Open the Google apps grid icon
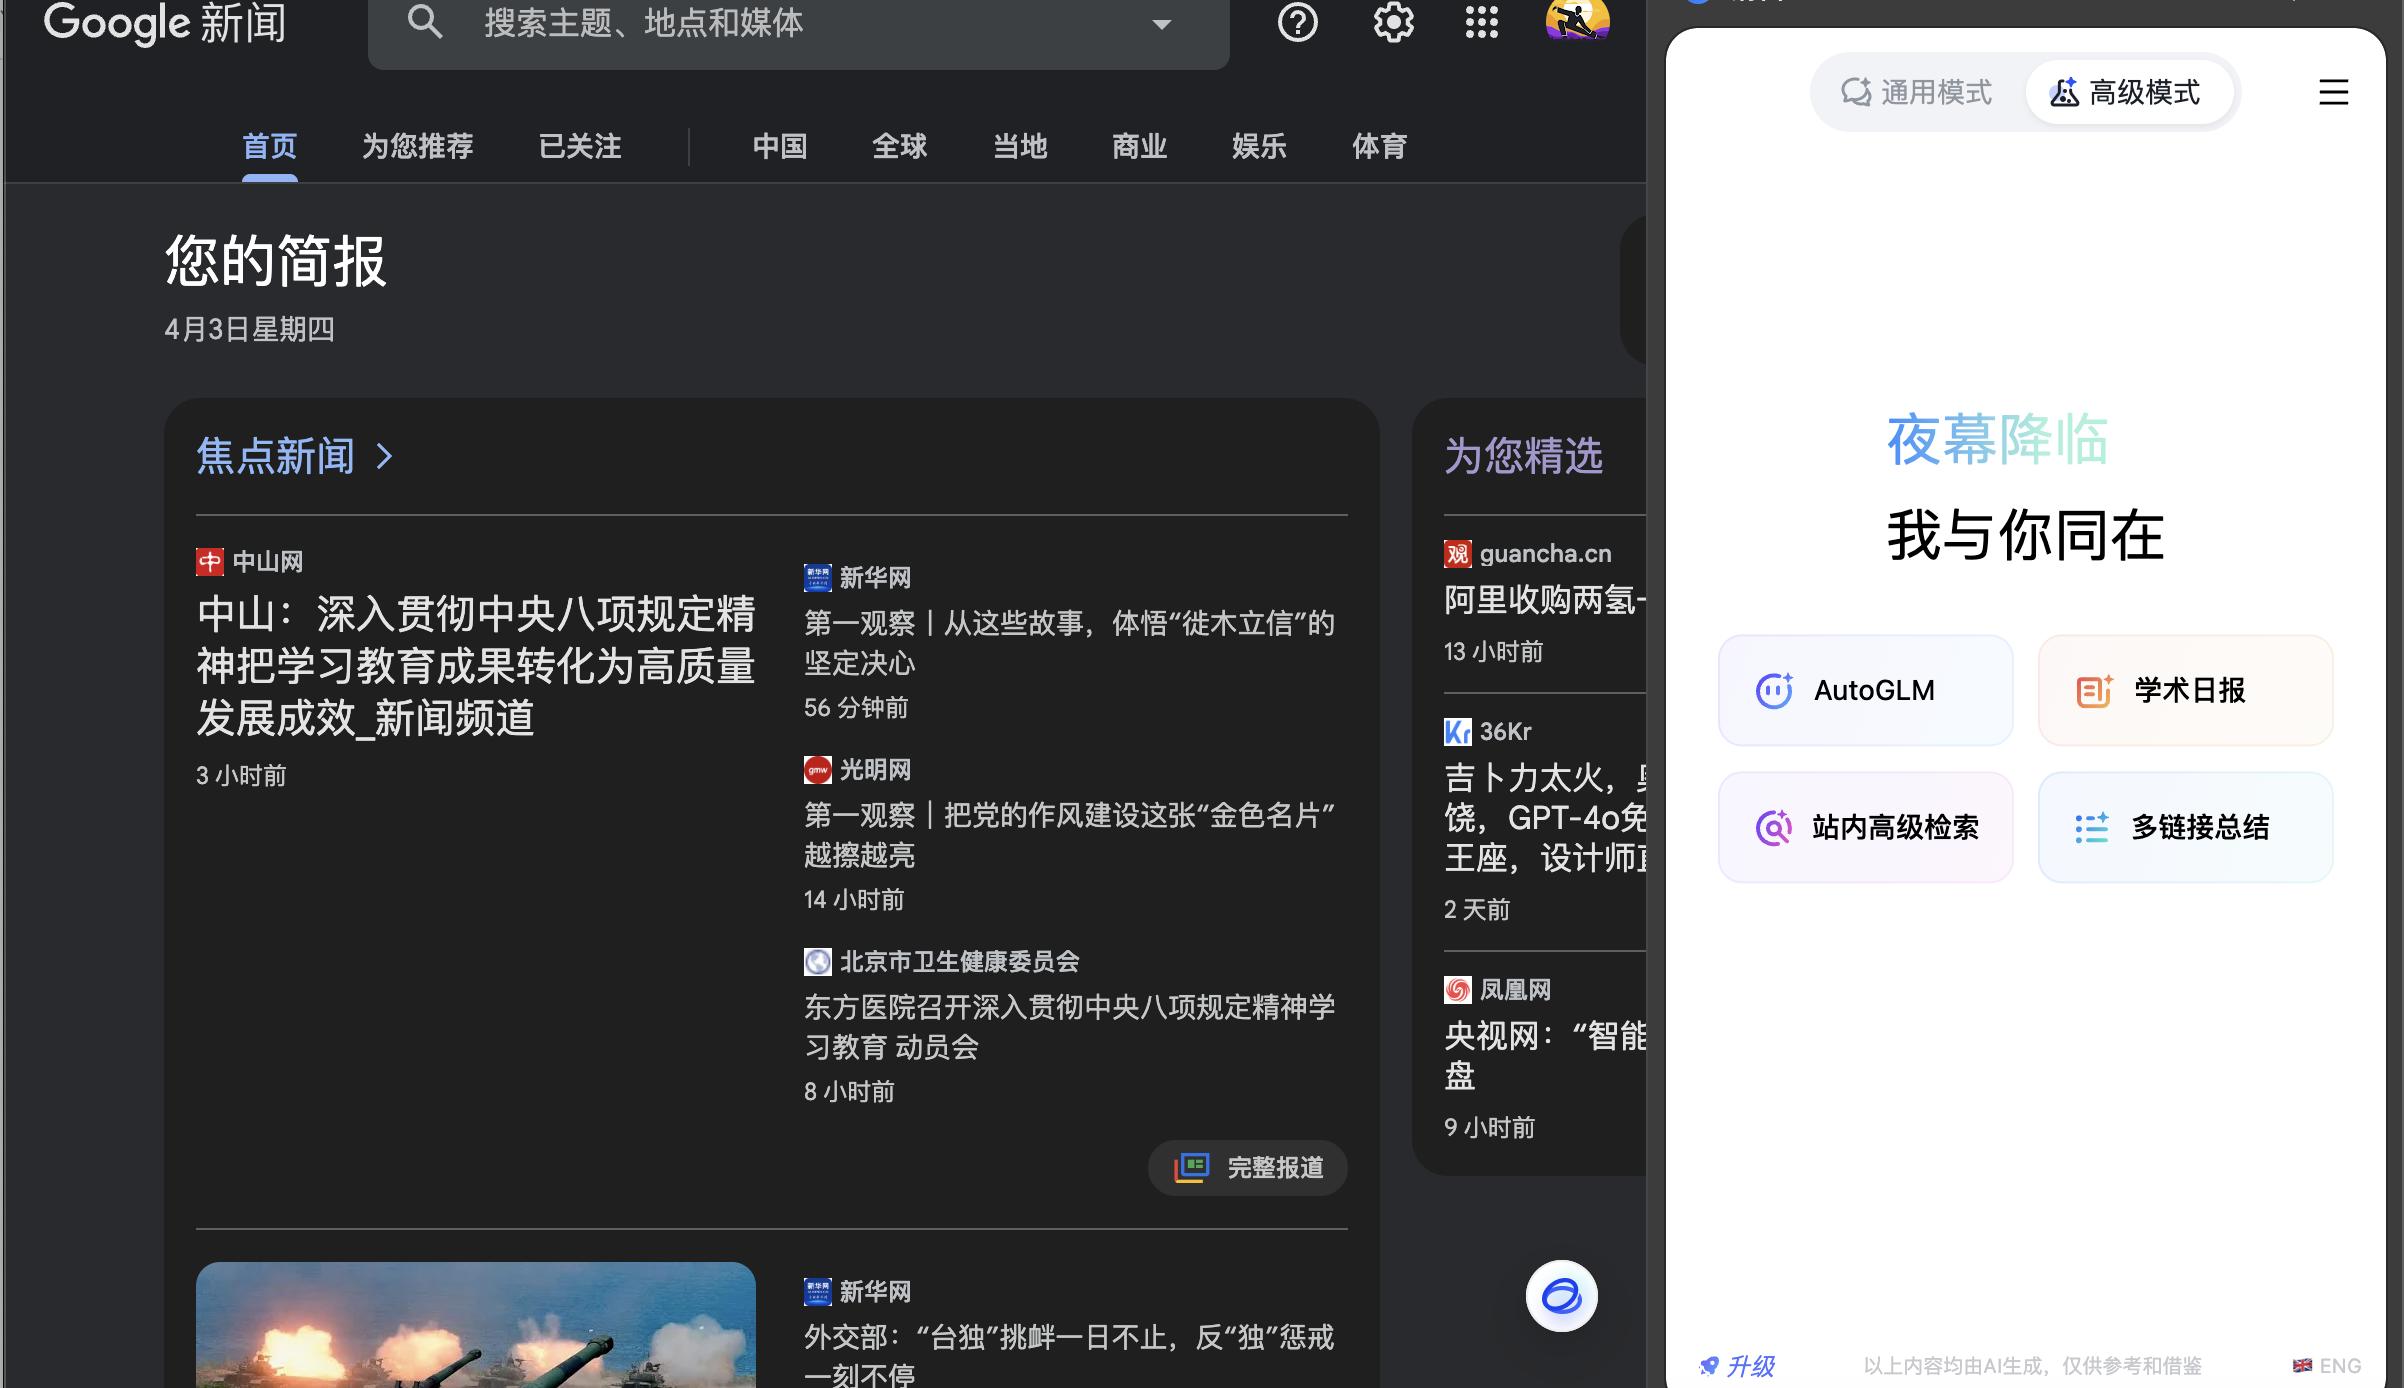 [x=1481, y=22]
